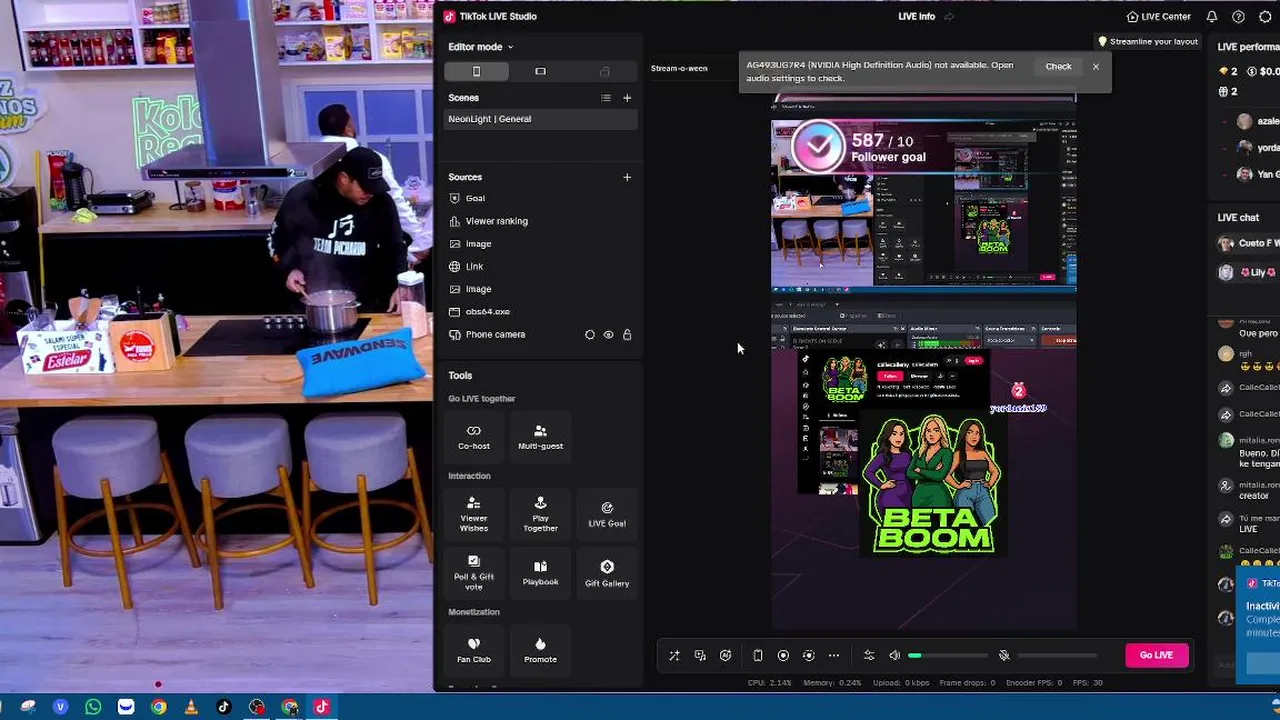The image size is (1280, 720).
Task: Open the Play Together tool
Action: [x=540, y=515]
